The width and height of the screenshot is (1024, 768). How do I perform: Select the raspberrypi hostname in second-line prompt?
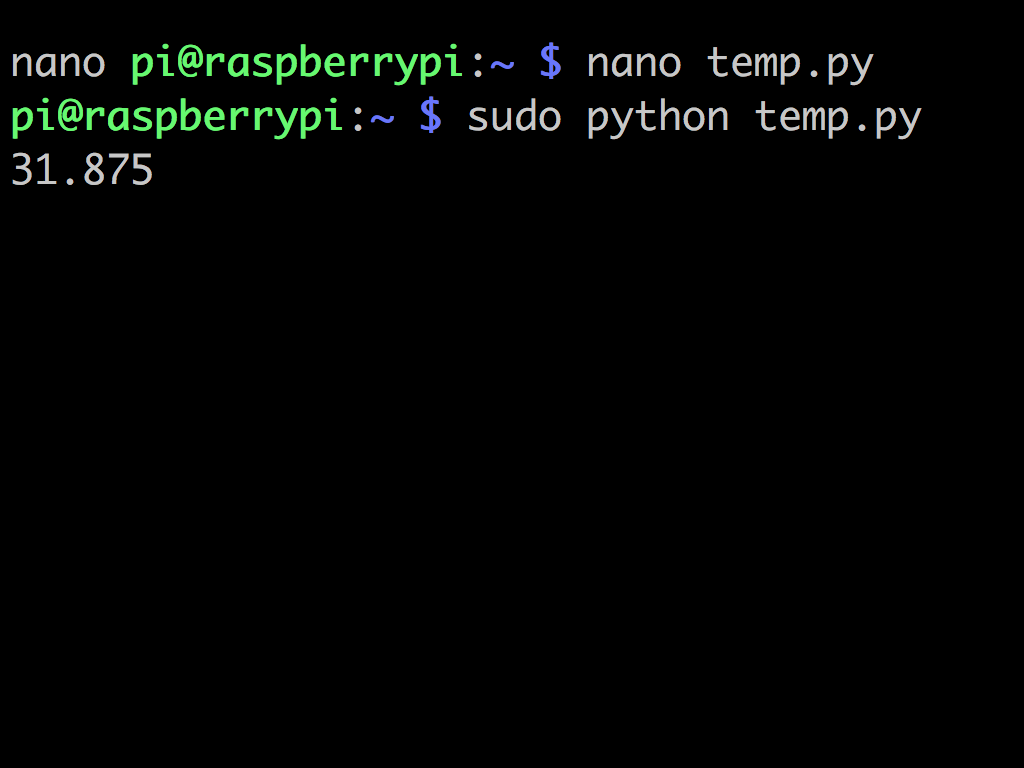214,118
